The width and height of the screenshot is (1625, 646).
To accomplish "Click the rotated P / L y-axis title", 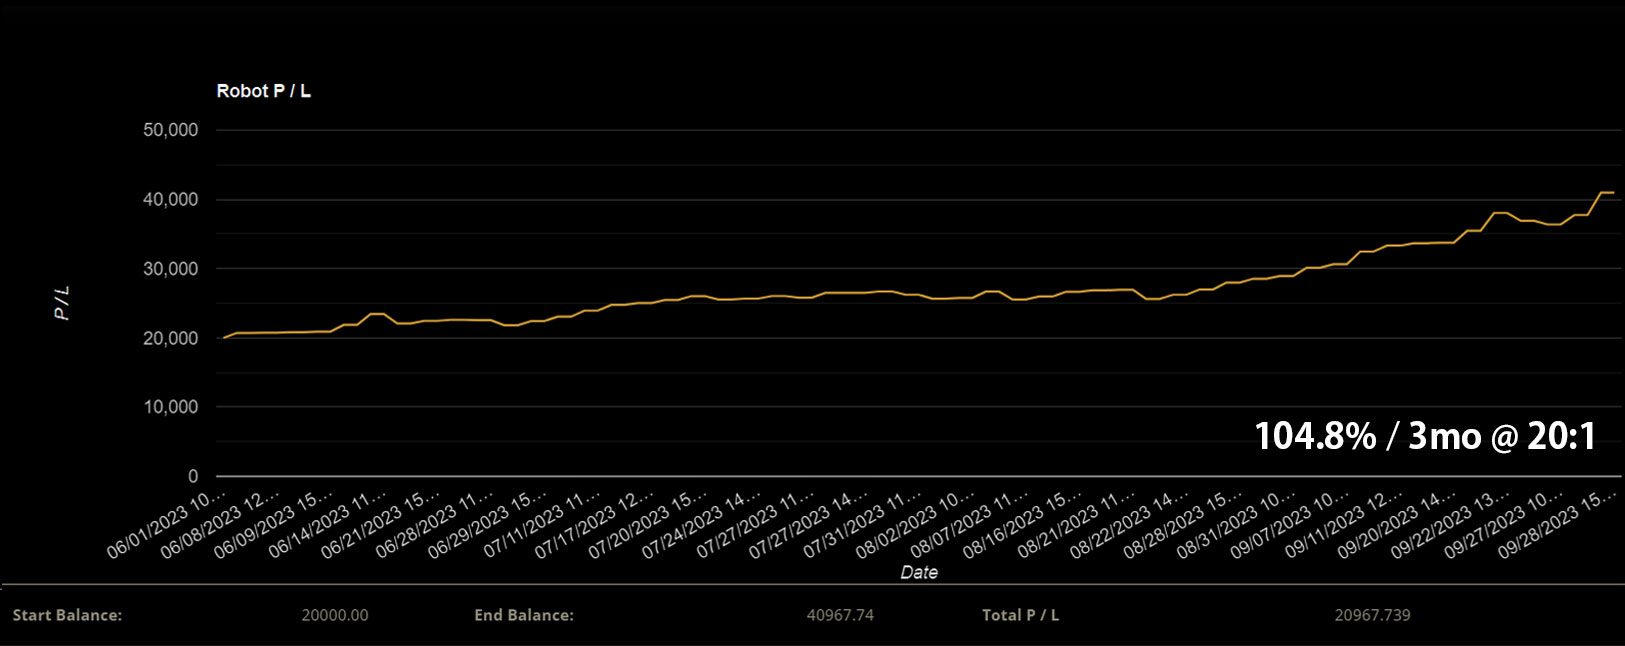I will point(62,302).
